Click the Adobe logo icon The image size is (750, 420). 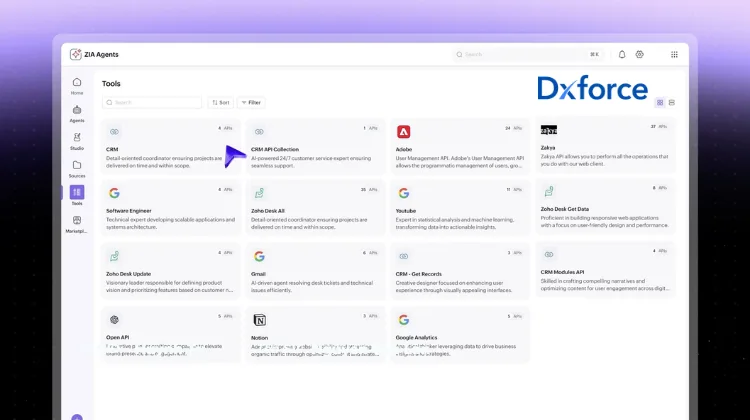[404, 132]
